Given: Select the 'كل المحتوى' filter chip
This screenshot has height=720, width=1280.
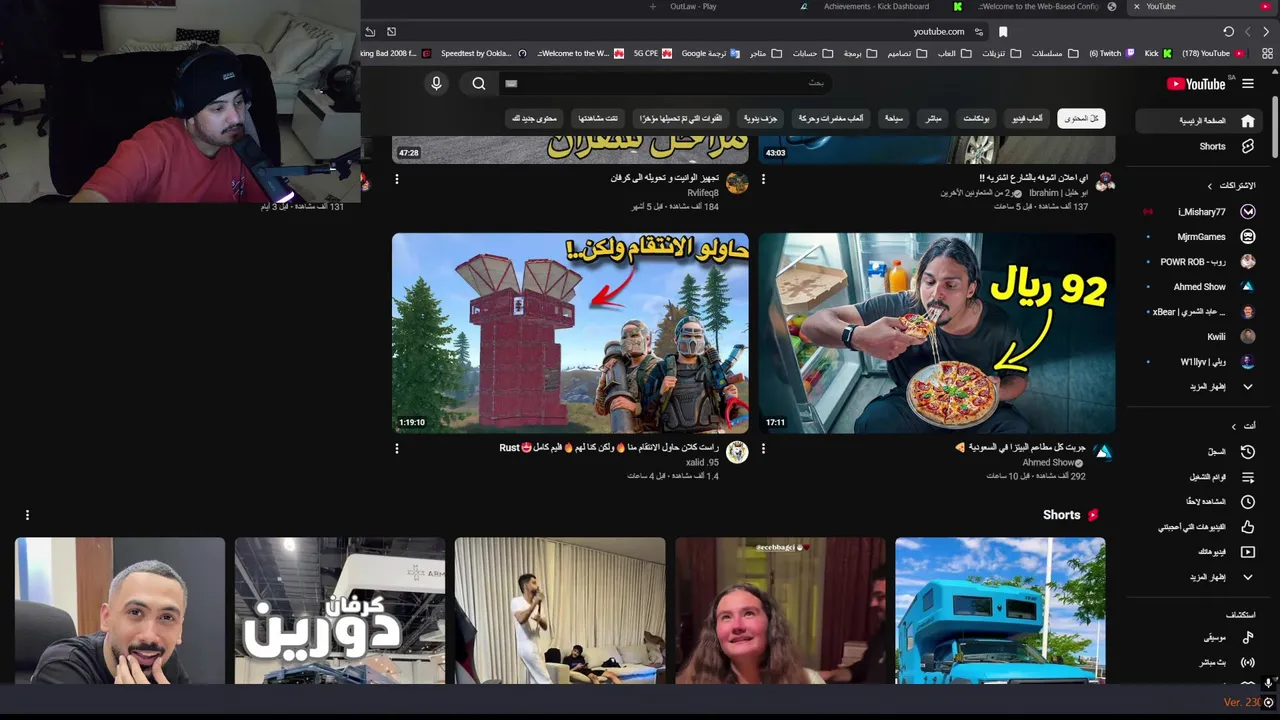Looking at the screenshot, I should click(1082, 118).
